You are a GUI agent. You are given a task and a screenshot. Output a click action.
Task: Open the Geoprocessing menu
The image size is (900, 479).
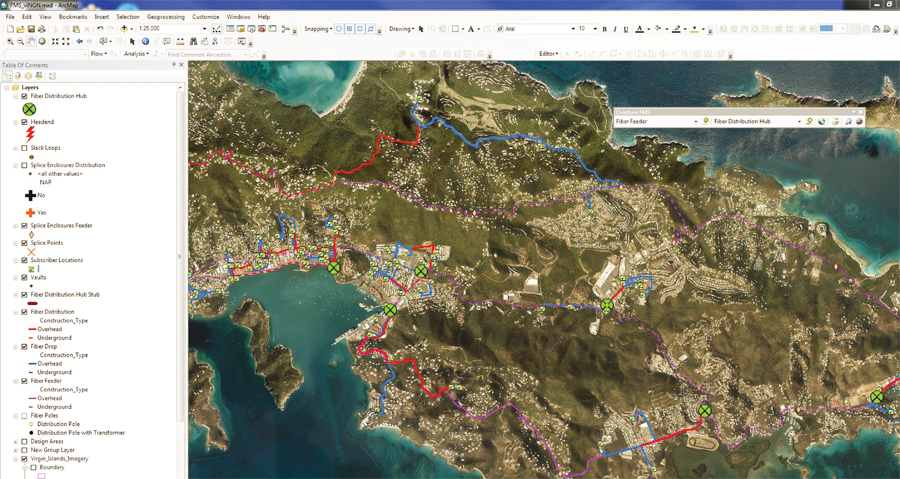click(165, 17)
